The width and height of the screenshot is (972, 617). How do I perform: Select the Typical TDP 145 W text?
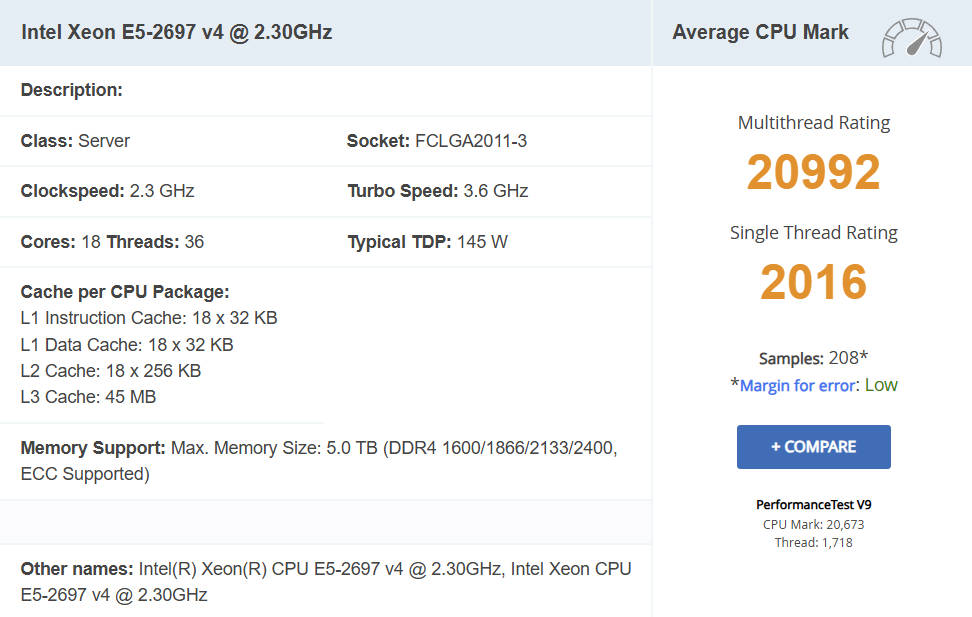coord(427,242)
